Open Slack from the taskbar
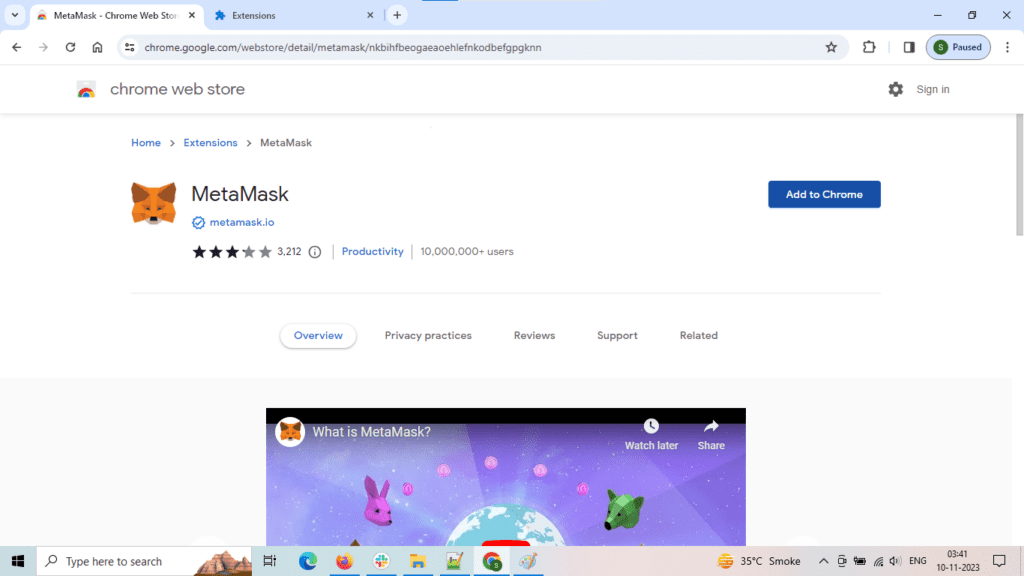Viewport: 1024px width, 576px height. click(381, 561)
